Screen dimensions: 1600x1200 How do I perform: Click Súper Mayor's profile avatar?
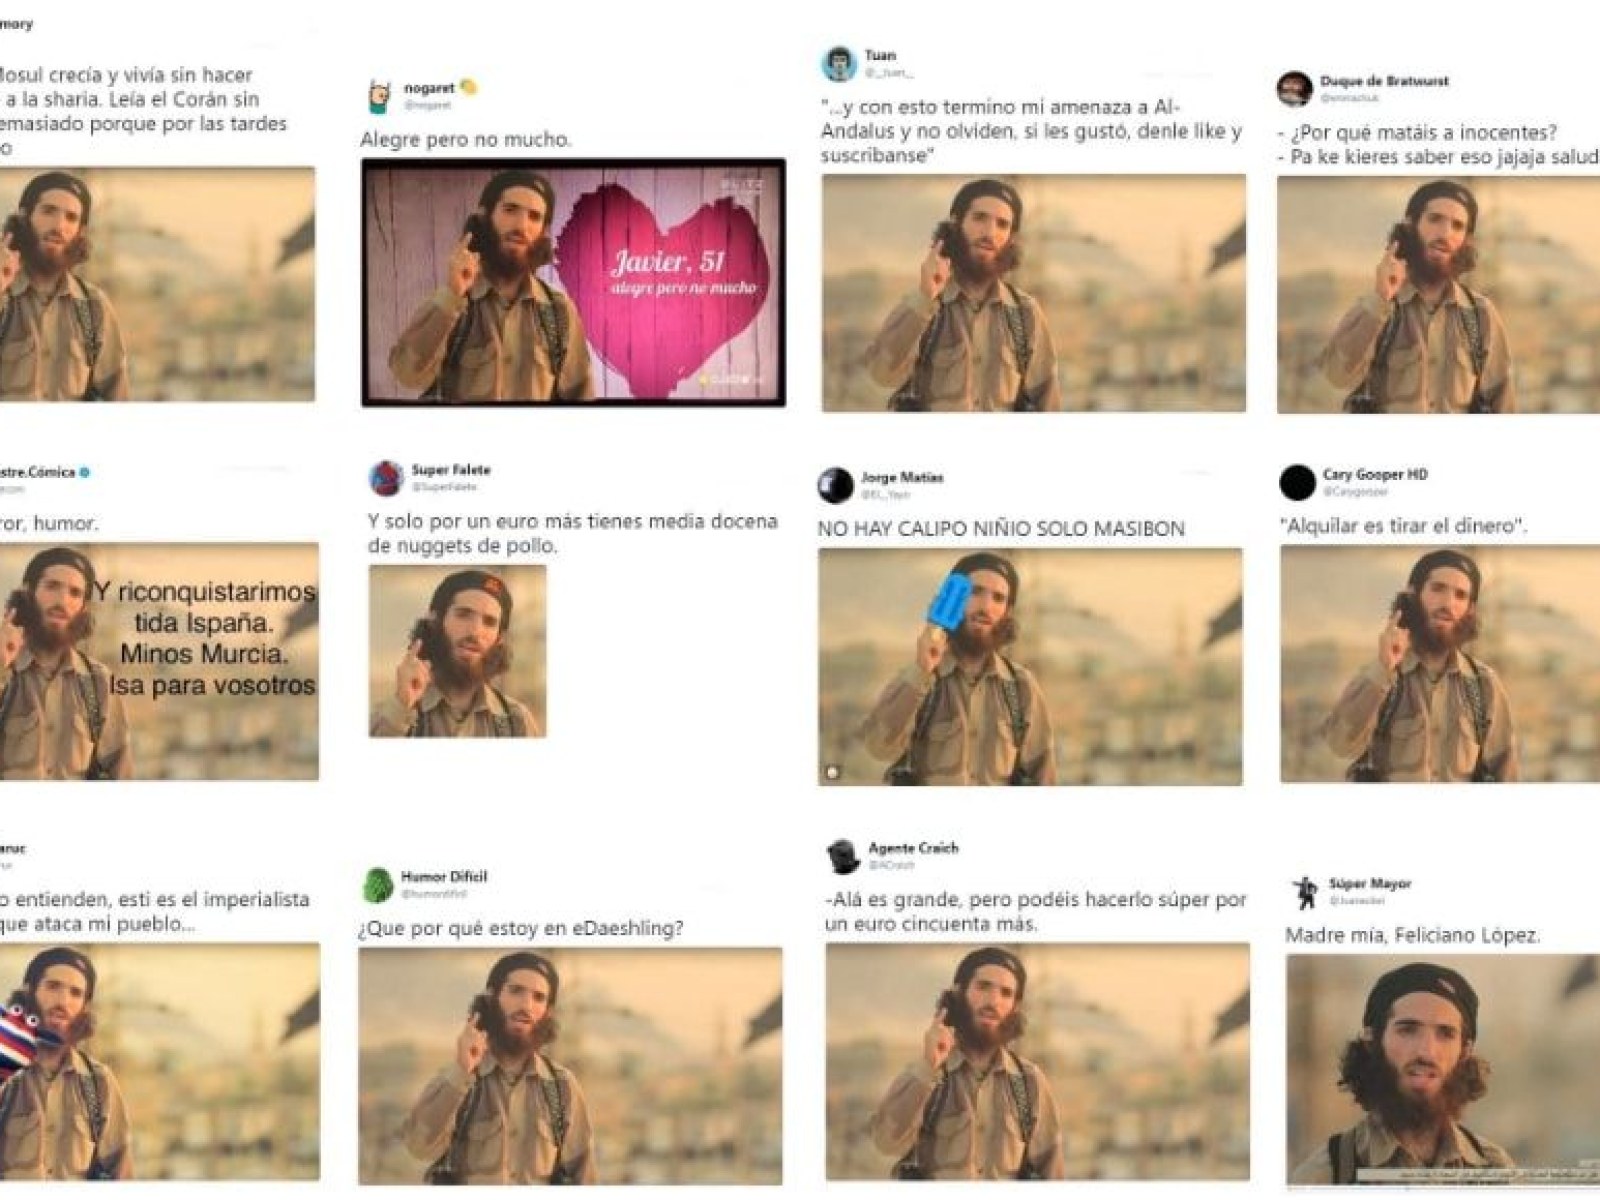[x=1304, y=891]
